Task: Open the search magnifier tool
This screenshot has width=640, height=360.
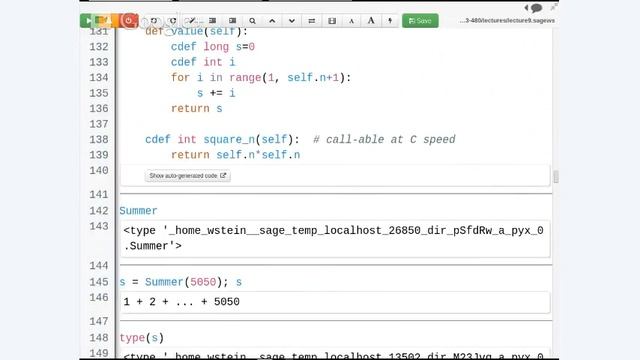Action: [x=252, y=21]
